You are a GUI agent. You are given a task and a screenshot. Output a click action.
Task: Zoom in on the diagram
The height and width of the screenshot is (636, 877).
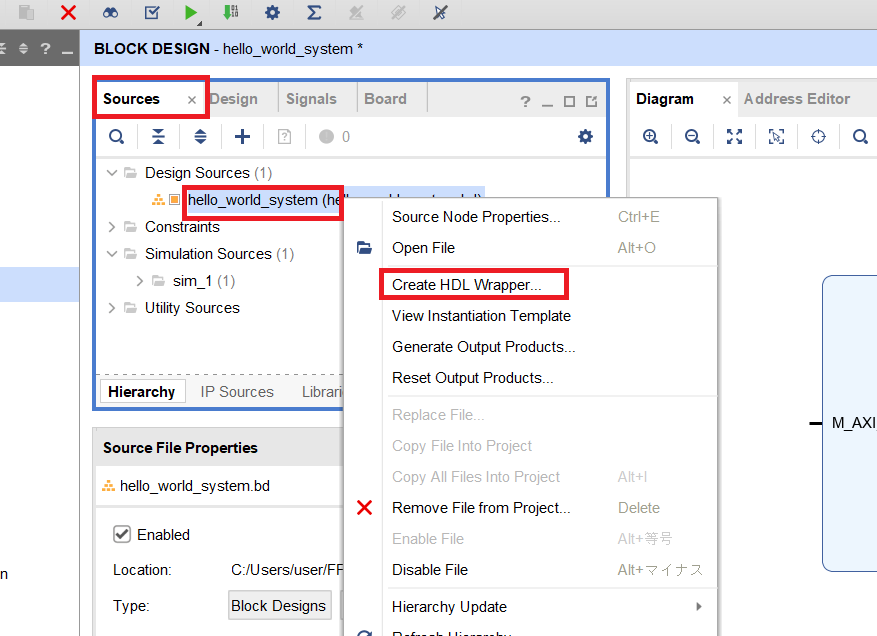[x=650, y=136]
